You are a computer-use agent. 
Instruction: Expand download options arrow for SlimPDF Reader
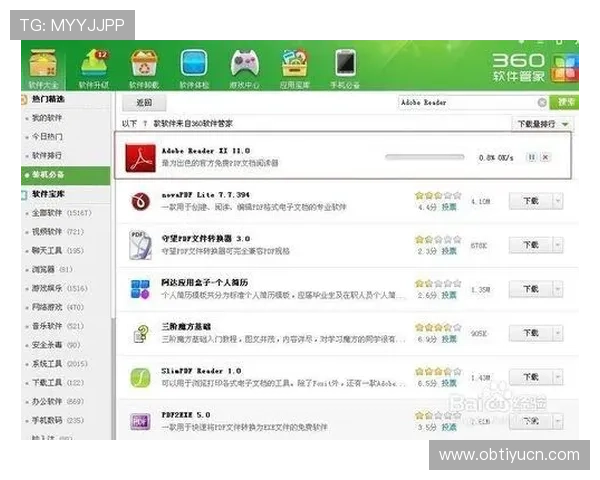pos(558,377)
